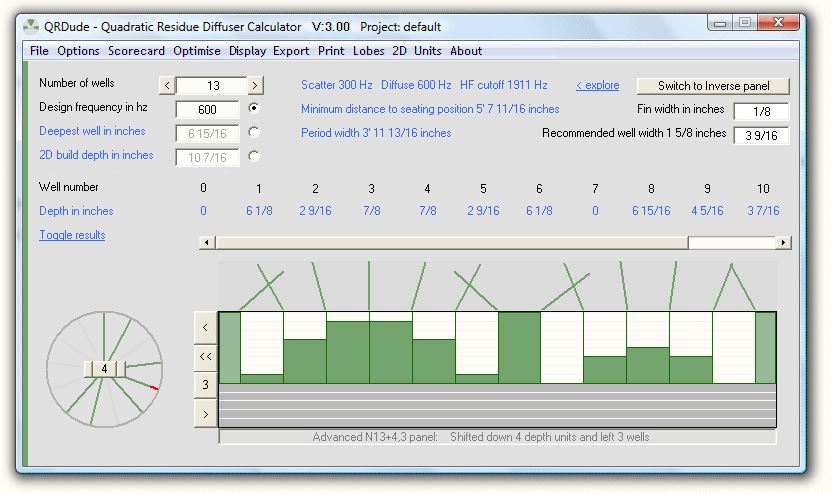Click the Deepest well field showing 6 15/16
The image size is (831, 494).
tap(207, 134)
